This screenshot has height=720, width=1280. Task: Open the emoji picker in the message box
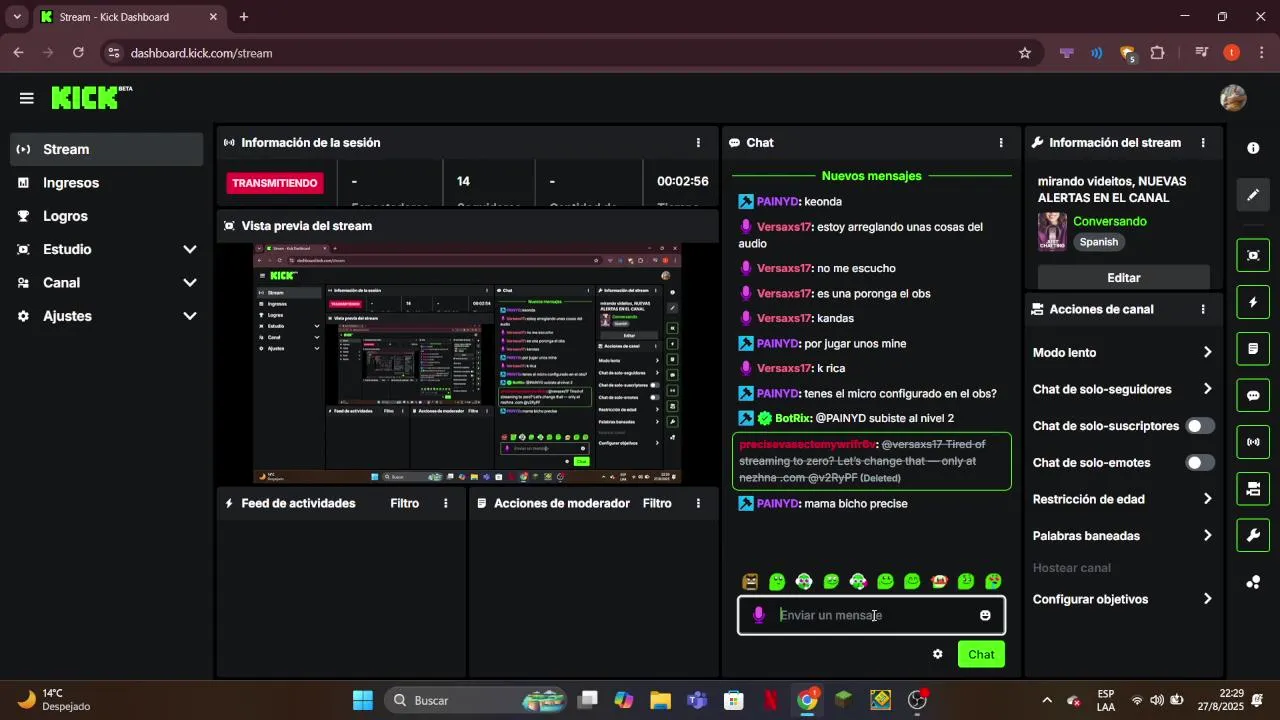(985, 615)
